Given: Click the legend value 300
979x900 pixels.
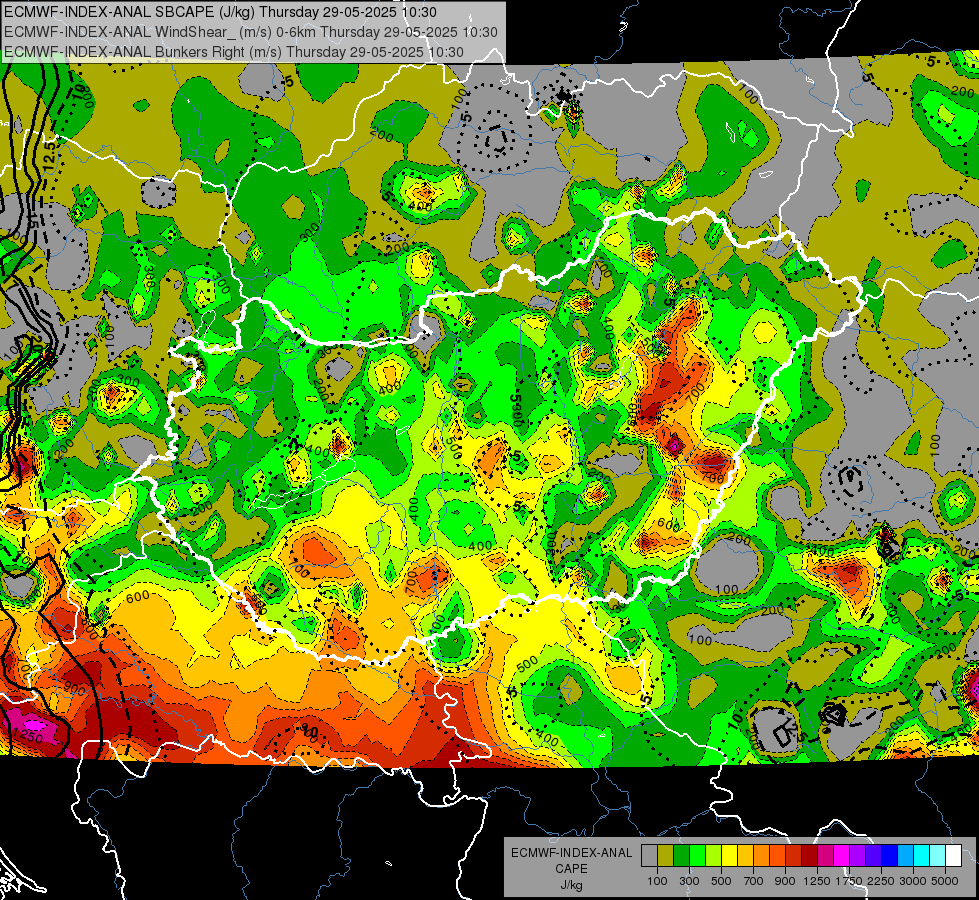Looking at the screenshot, I should 689,881.
